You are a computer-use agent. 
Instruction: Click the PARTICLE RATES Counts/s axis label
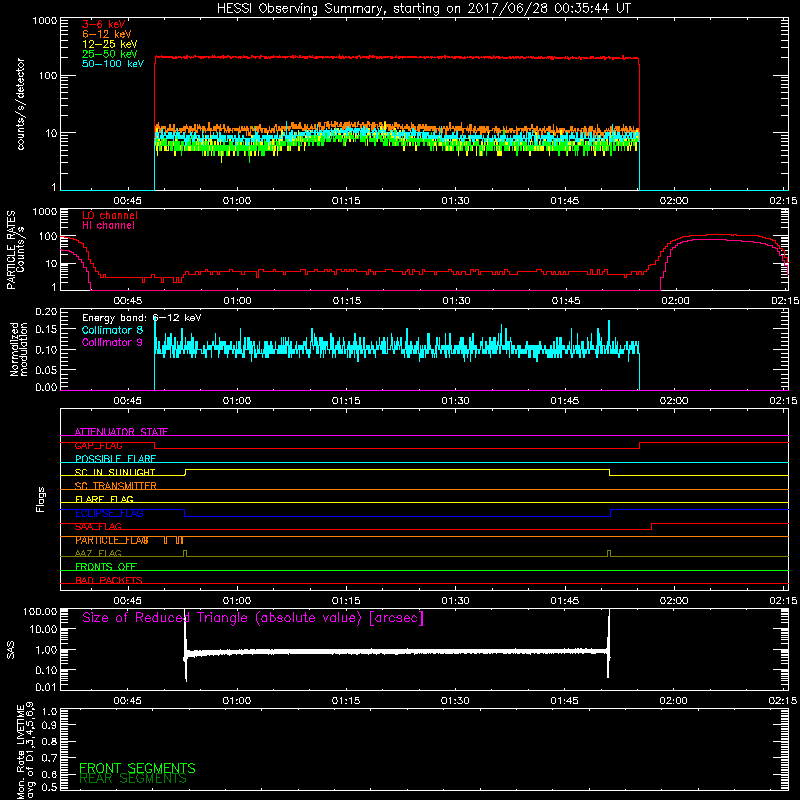tap(15, 250)
